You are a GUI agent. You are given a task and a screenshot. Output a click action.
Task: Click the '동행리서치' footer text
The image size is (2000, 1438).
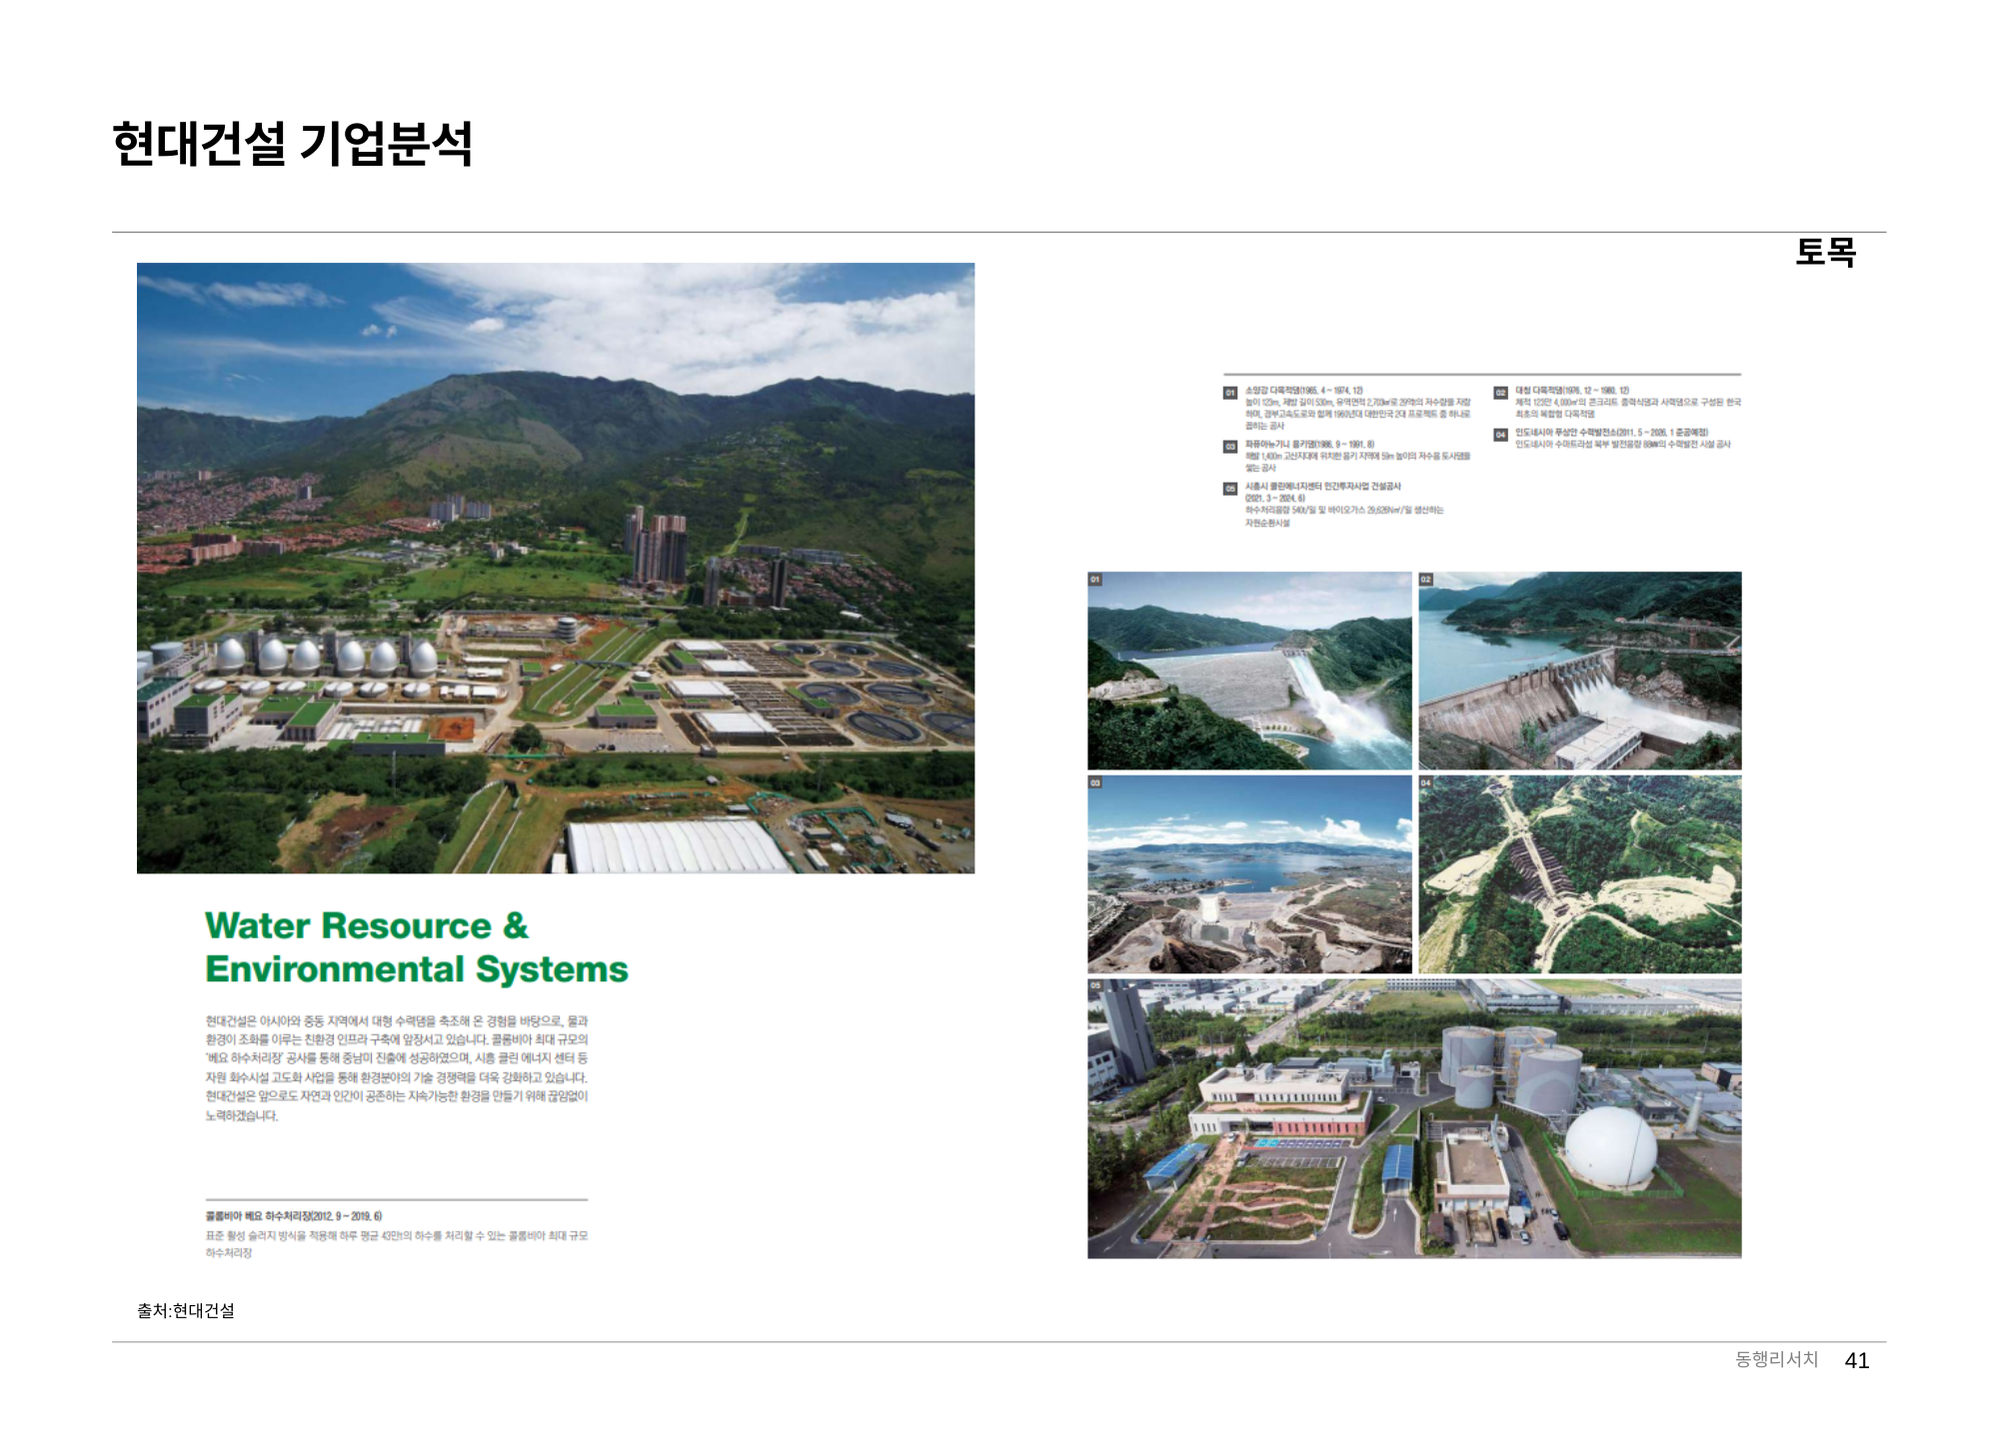click(x=1776, y=1359)
